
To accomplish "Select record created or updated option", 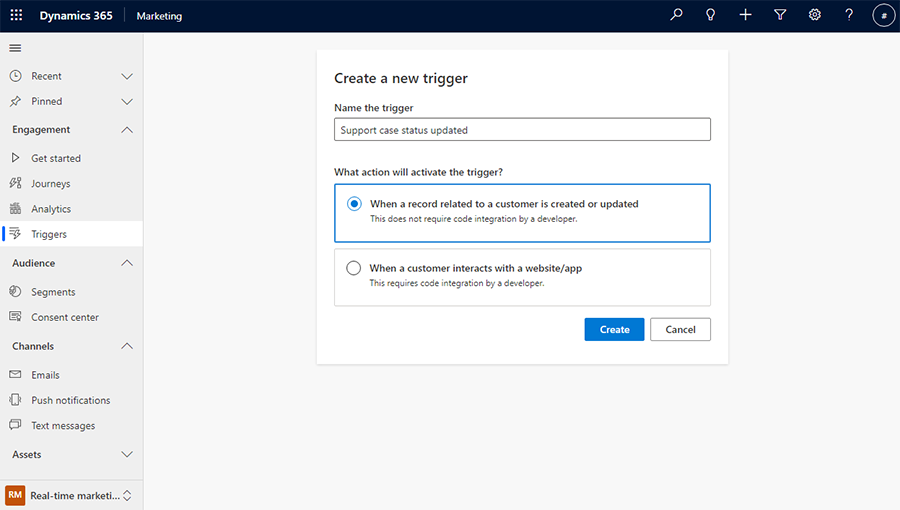I will [354, 204].
